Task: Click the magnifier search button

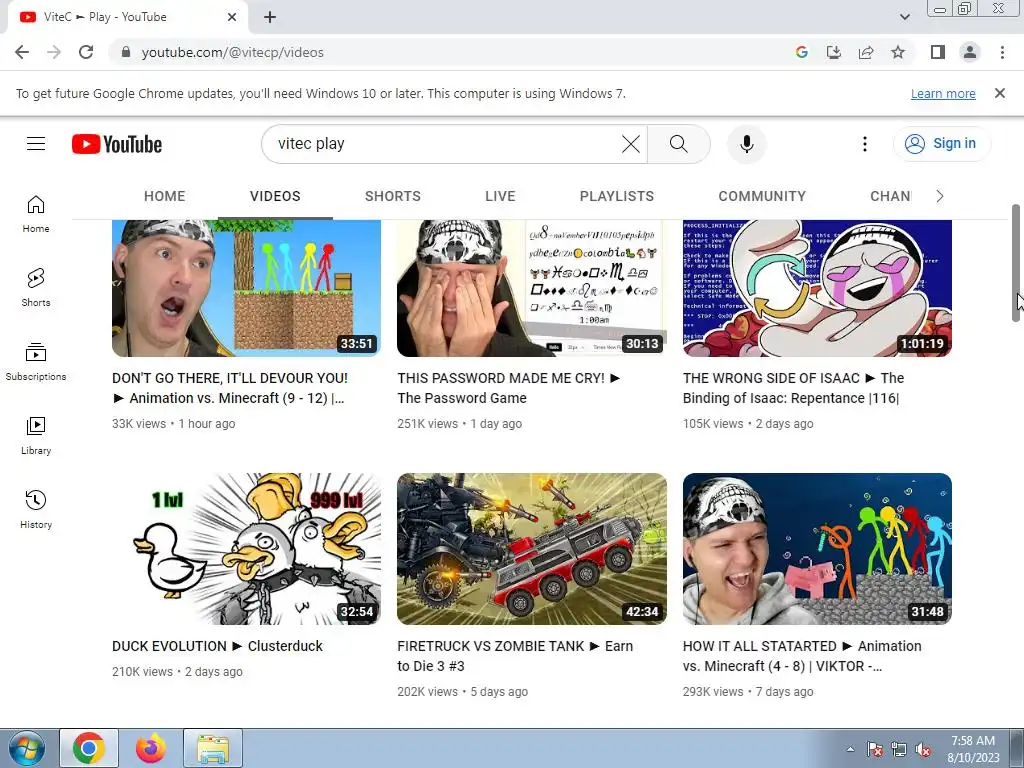Action: pos(679,144)
